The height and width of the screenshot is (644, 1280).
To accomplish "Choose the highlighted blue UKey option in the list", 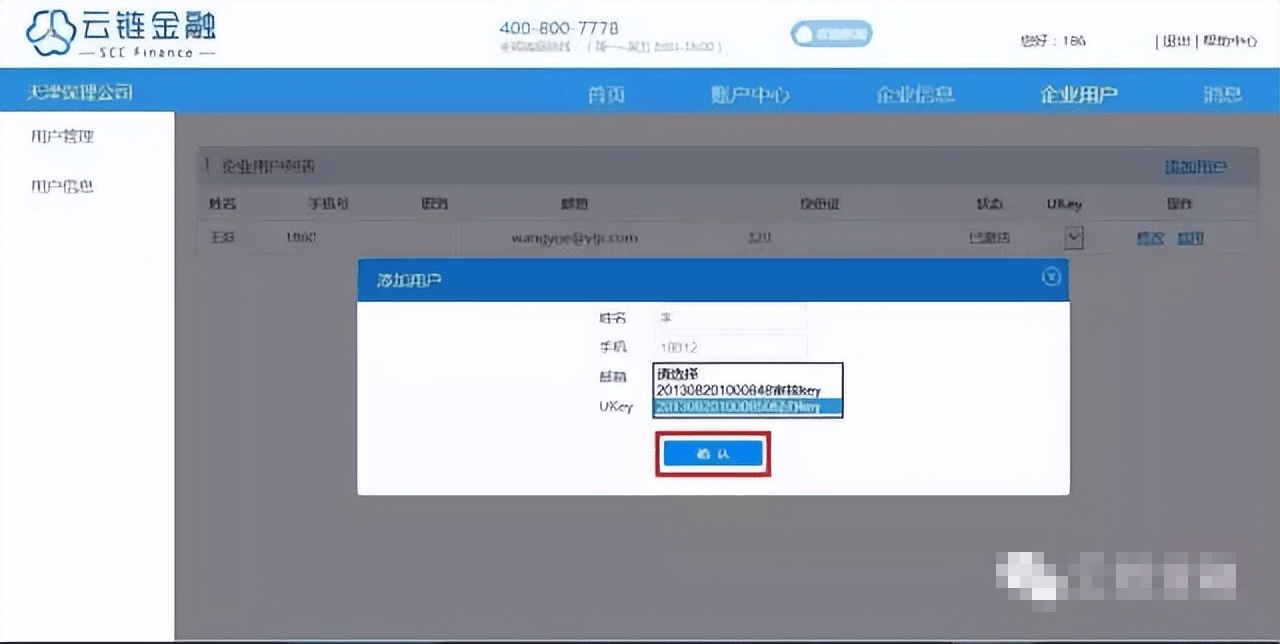I will coord(748,407).
